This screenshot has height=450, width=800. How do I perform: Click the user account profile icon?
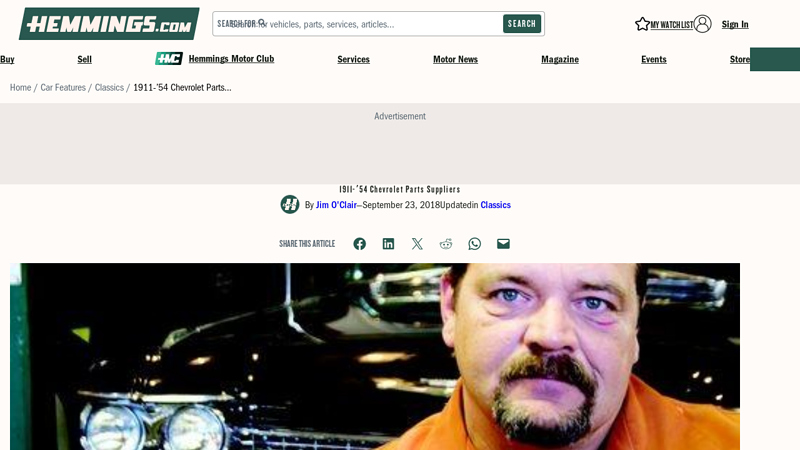pos(703,24)
